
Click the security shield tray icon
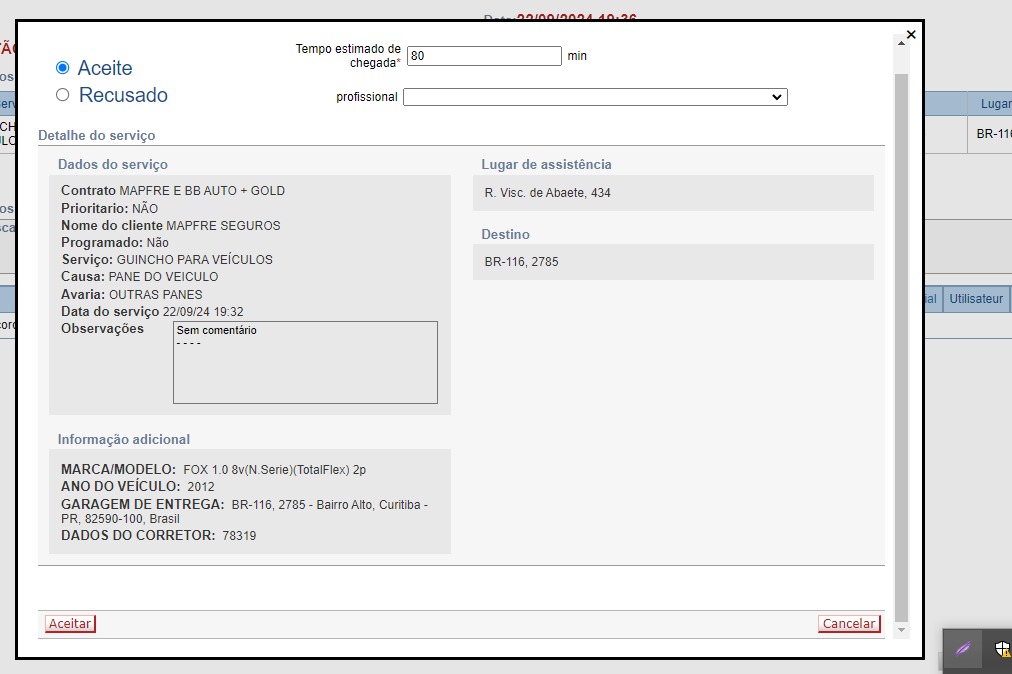click(x=1002, y=648)
